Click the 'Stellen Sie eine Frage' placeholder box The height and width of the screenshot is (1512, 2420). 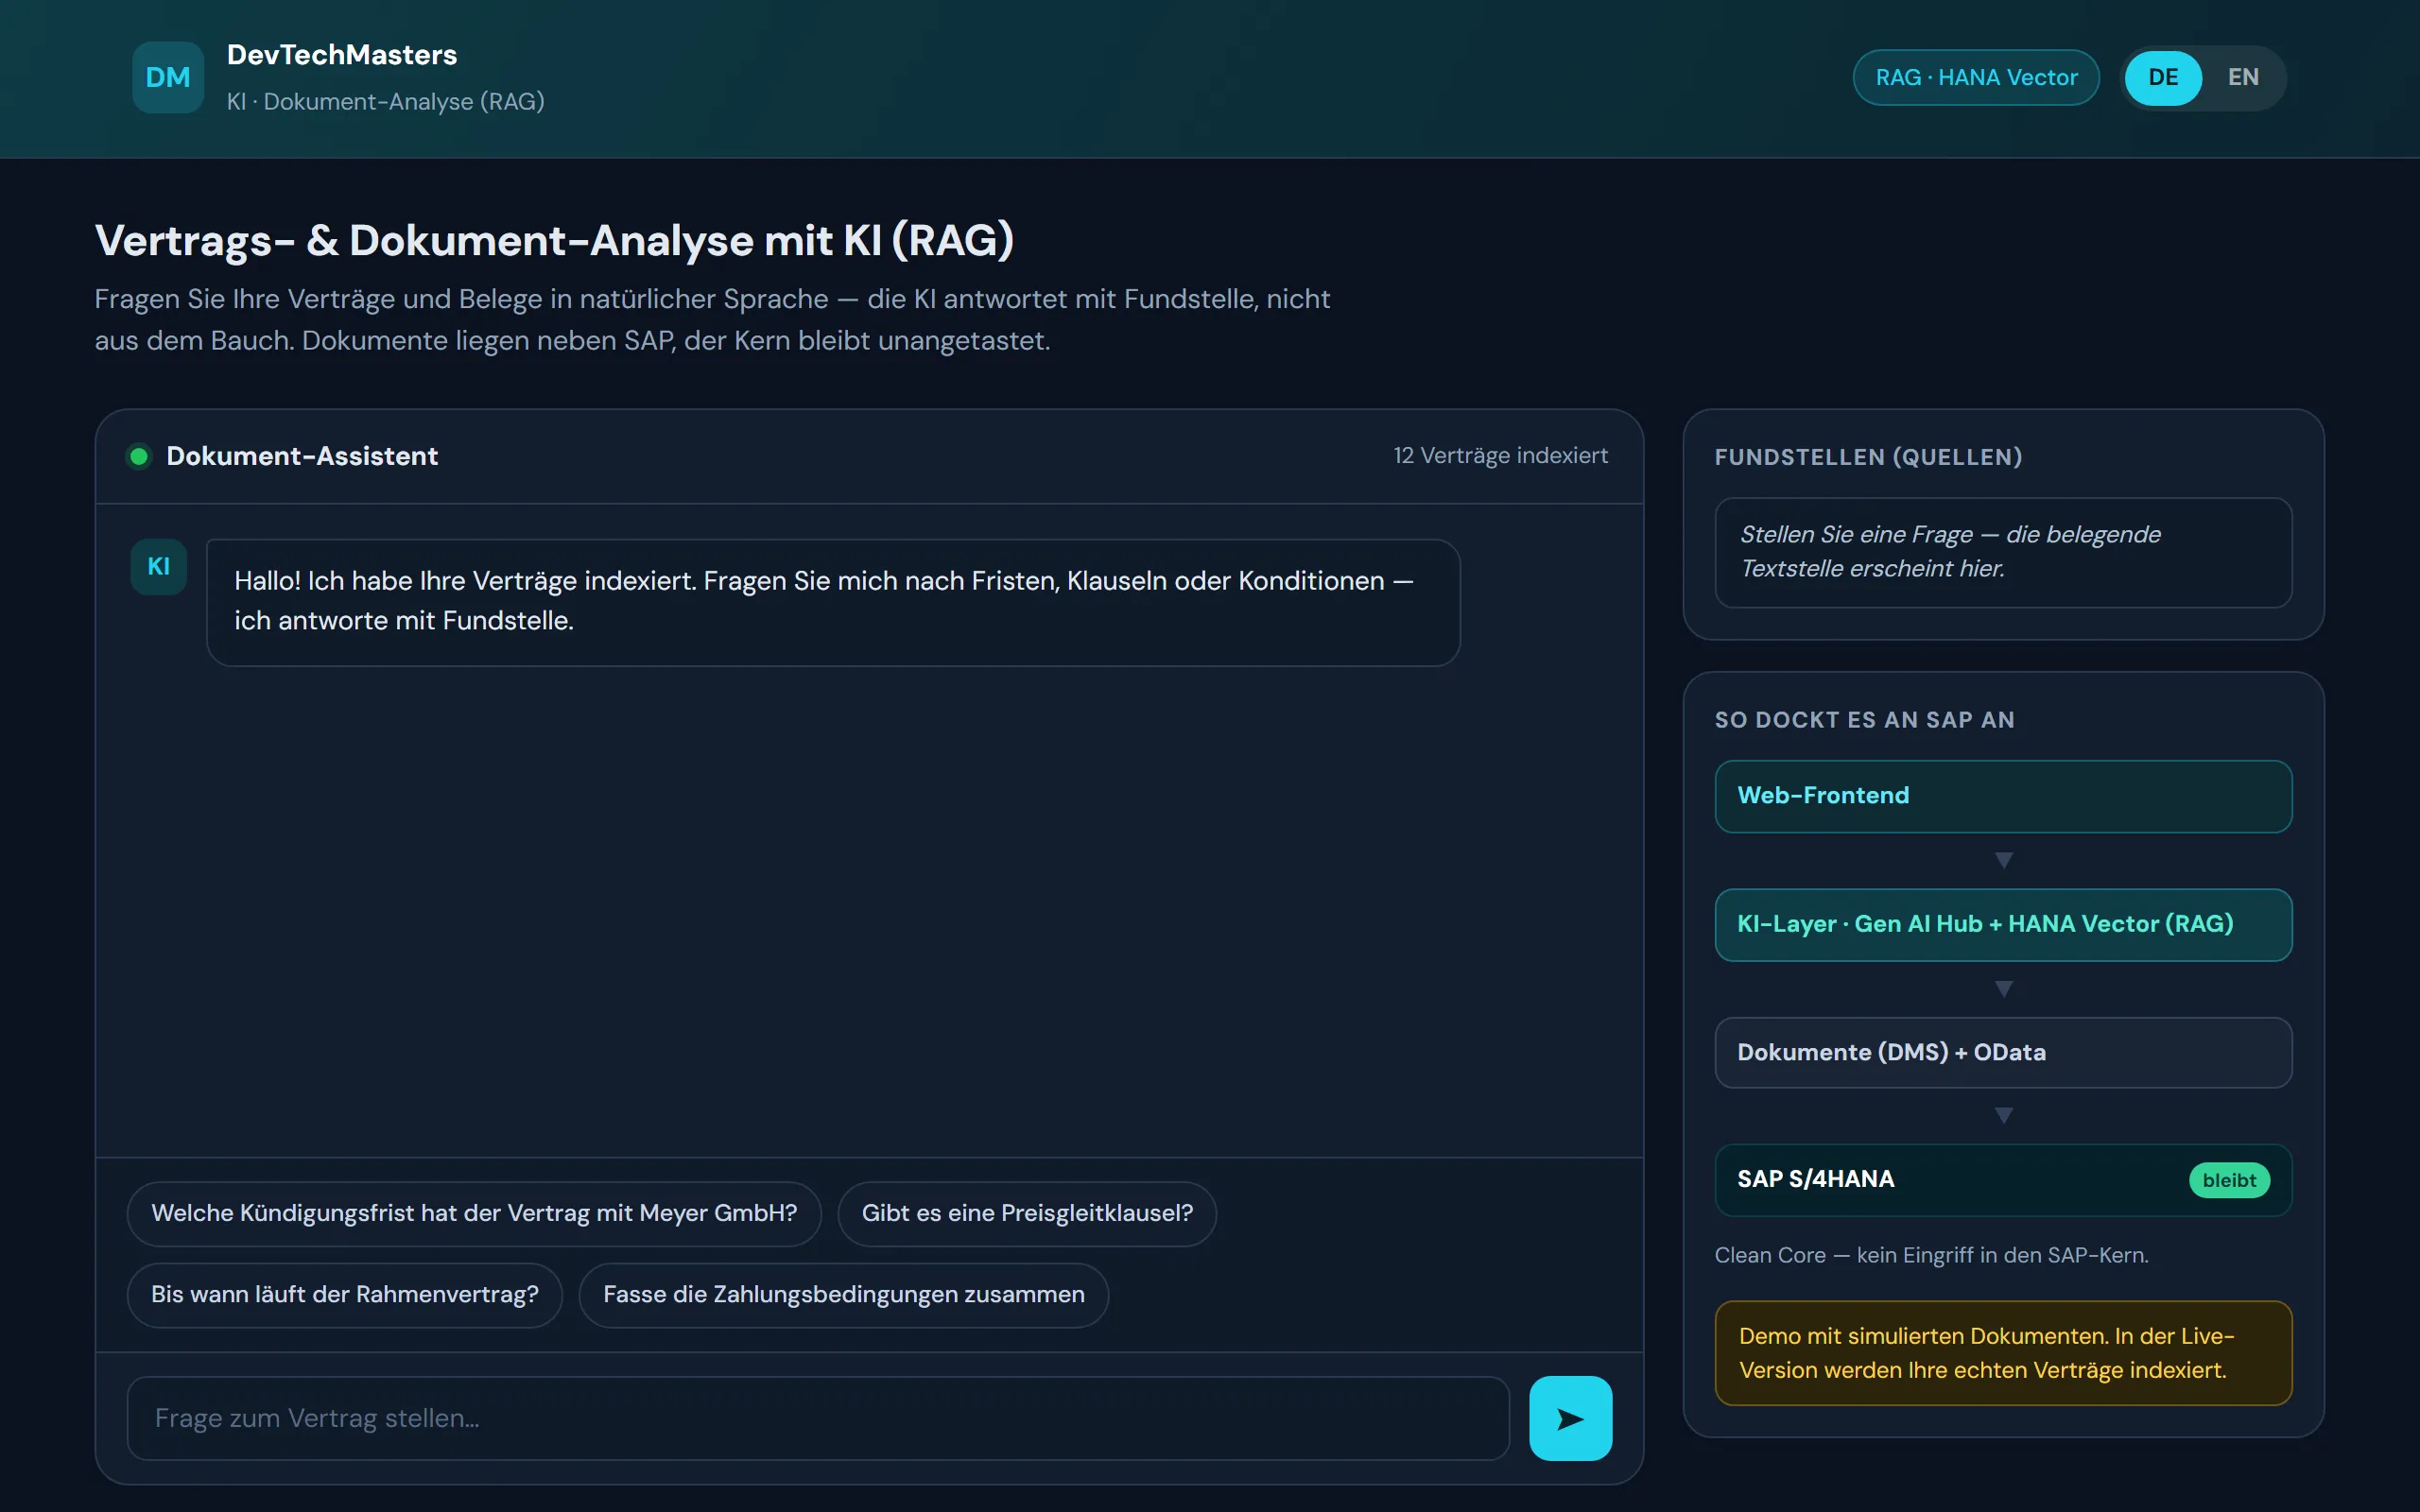(x=2003, y=552)
